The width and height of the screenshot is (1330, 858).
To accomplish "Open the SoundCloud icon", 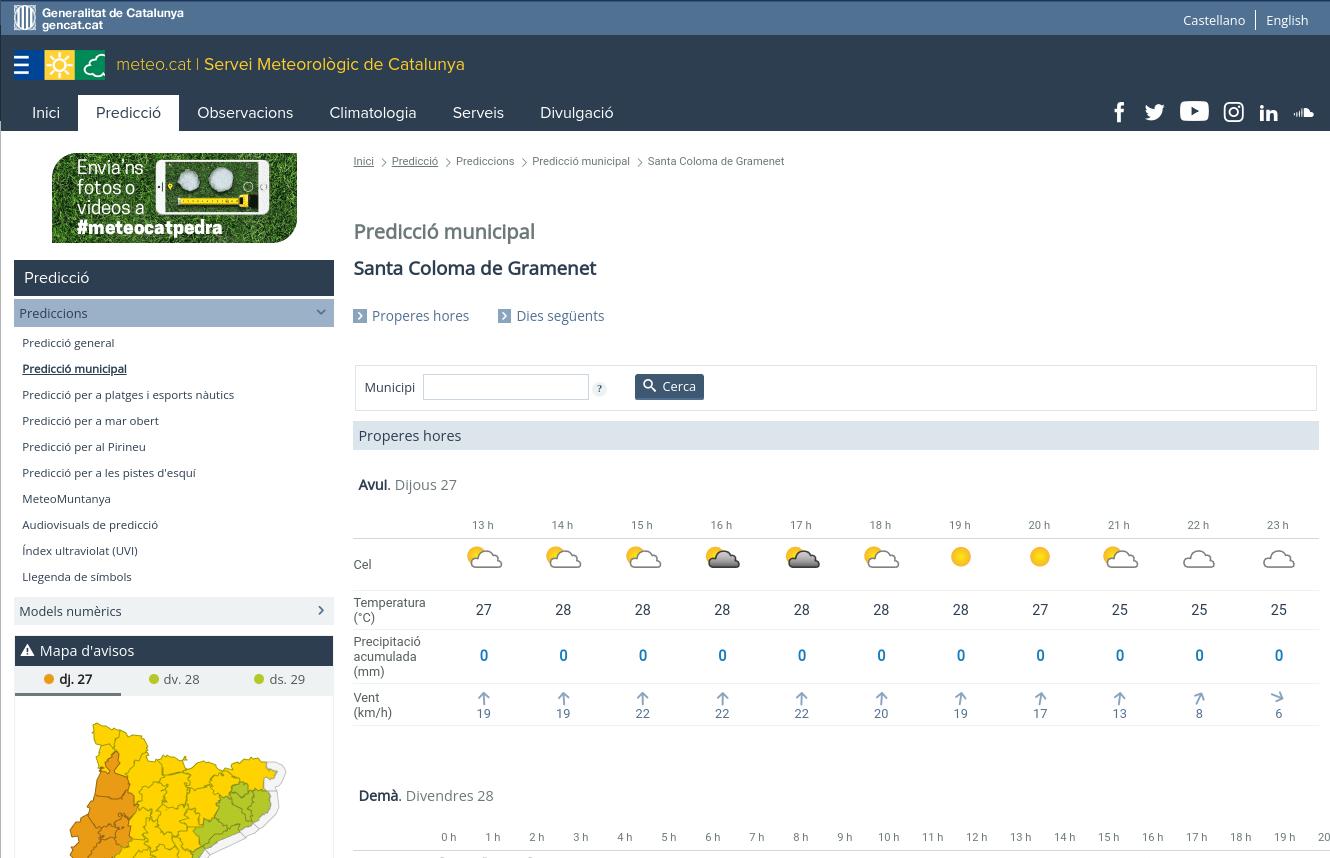I will tap(1303, 113).
